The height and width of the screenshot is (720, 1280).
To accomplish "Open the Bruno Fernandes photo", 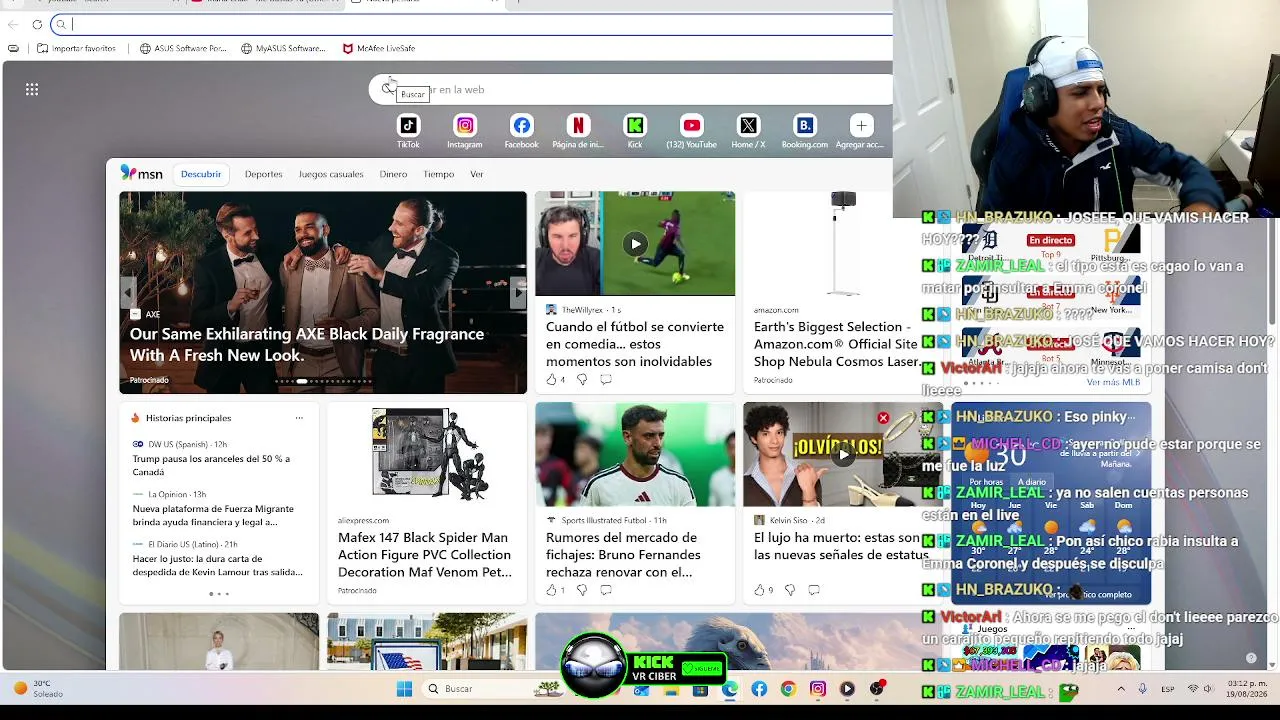I will pos(635,454).
